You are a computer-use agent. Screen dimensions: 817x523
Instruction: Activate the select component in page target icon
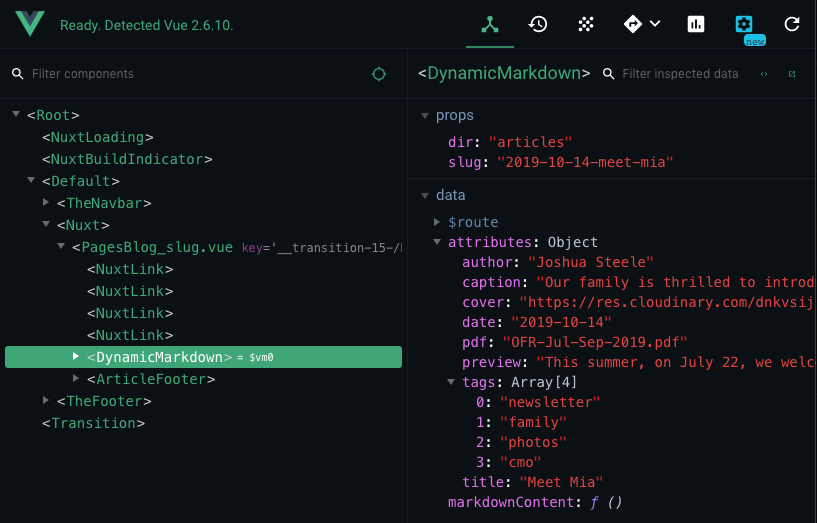(x=379, y=74)
